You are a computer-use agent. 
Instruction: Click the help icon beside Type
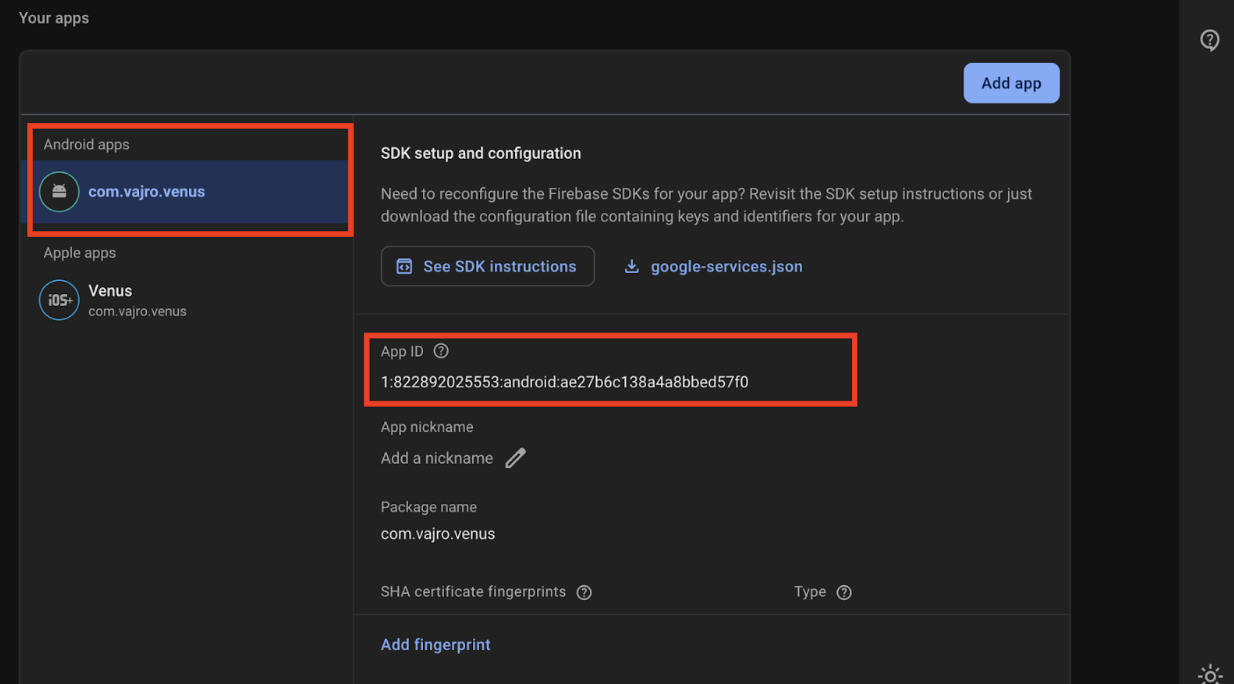[844, 592]
